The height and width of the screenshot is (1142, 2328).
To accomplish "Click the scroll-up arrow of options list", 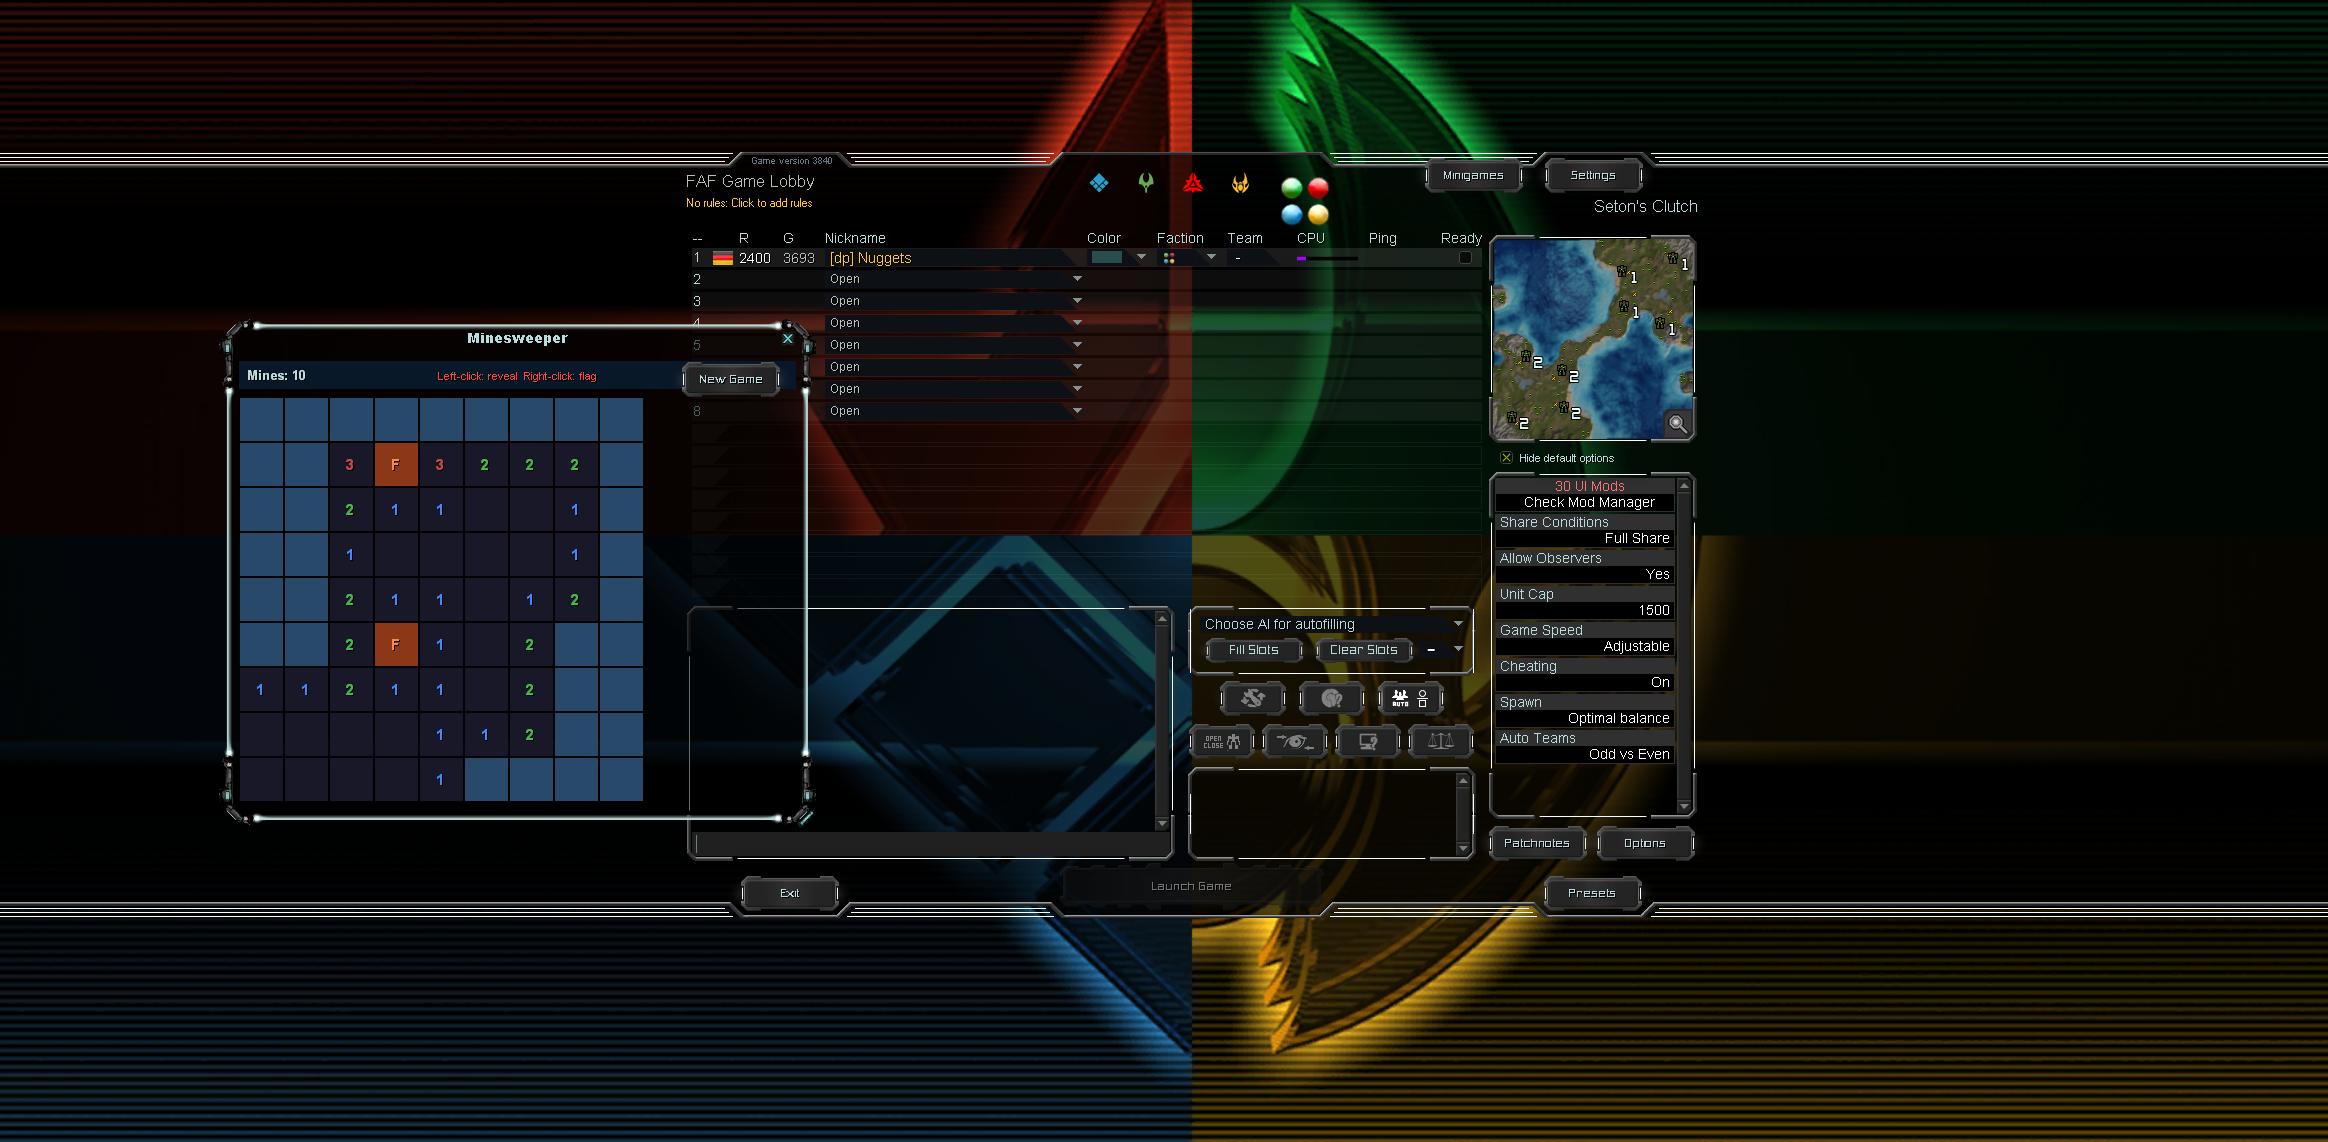I will tap(1684, 486).
